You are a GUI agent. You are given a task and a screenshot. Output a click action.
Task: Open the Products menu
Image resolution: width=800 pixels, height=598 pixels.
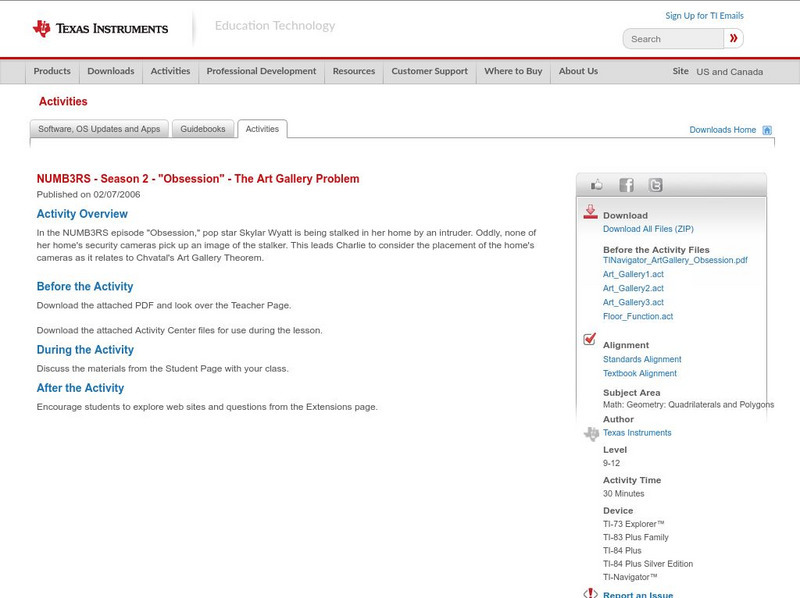point(52,71)
